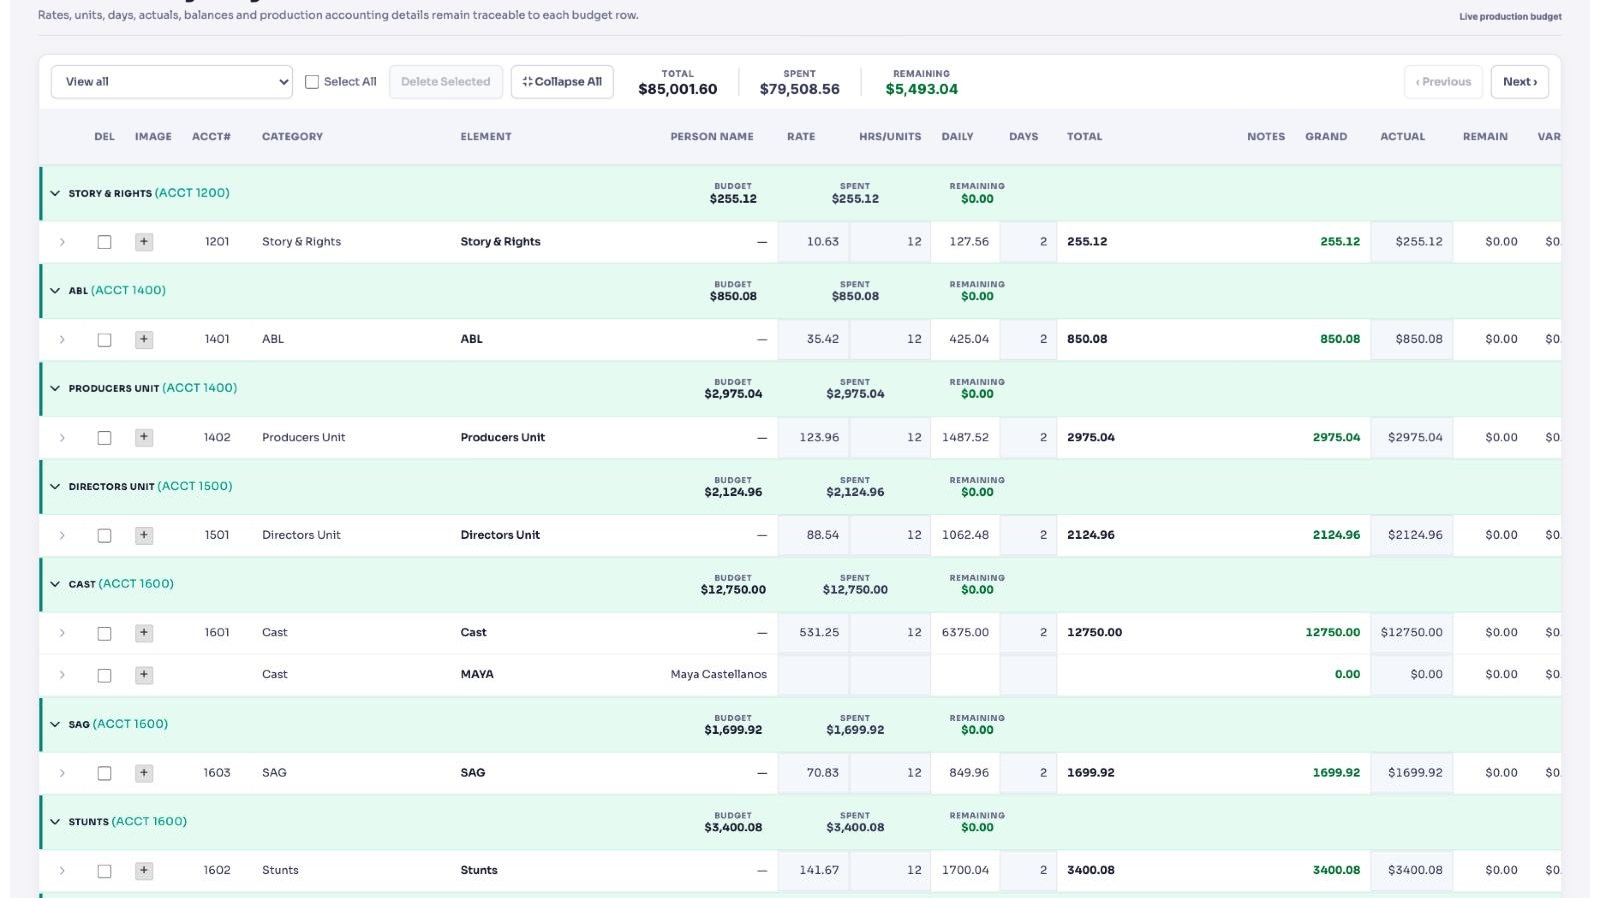The height and width of the screenshot is (898, 1600).
Task: Collapse the Directors Unit group
Action: tap(55, 486)
